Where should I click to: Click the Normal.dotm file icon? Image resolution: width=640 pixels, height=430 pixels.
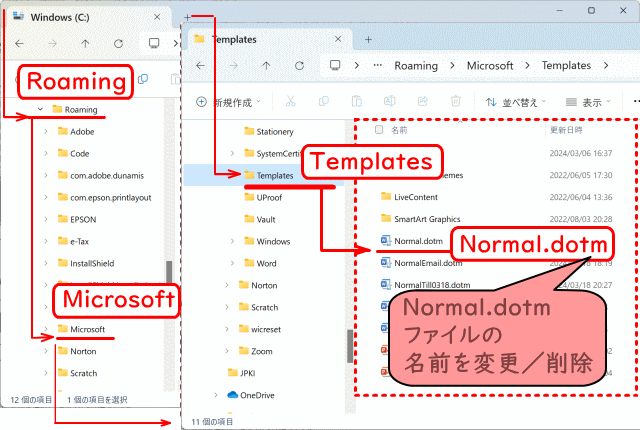pyautogui.click(x=386, y=240)
